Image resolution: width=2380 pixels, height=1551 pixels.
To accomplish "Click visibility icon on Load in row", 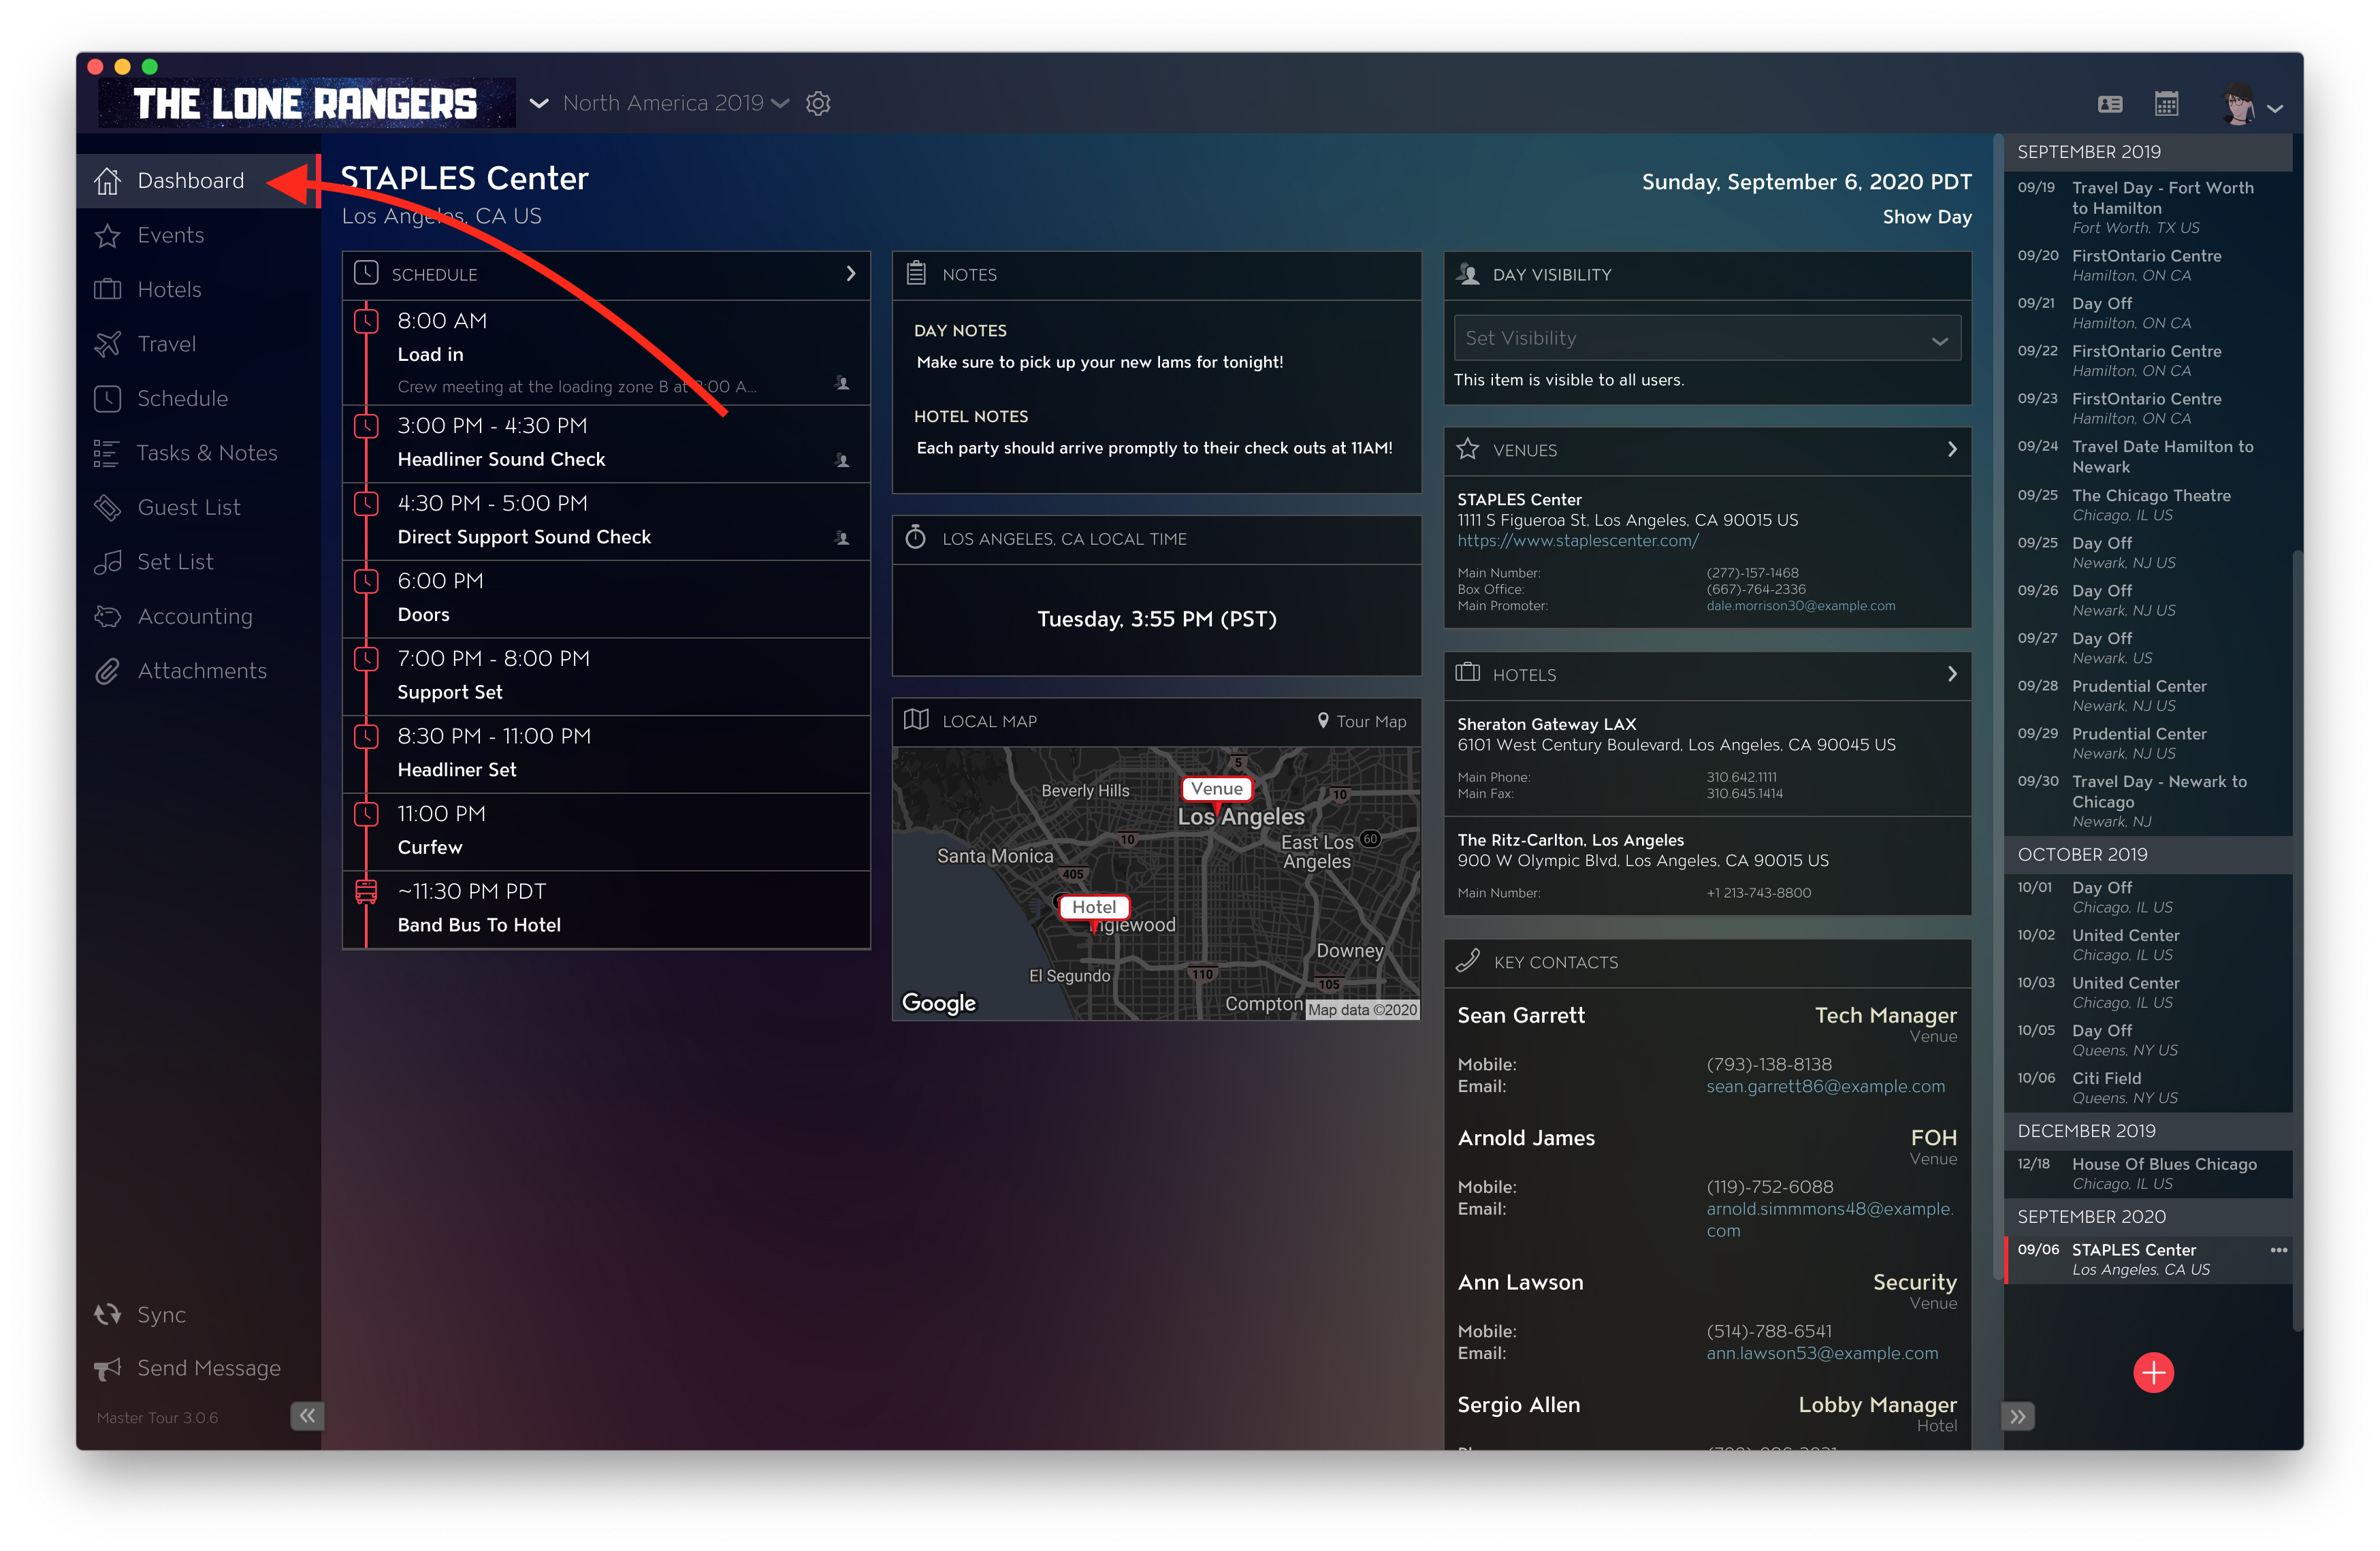I will 842,383.
